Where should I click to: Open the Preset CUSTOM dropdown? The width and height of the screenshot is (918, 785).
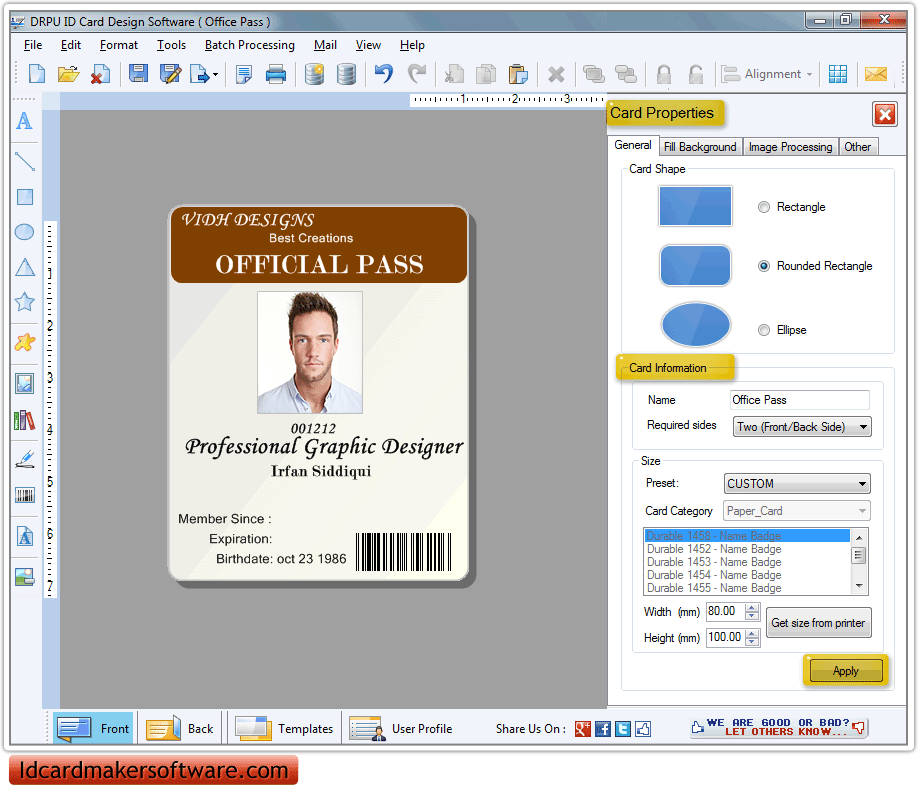[x=797, y=484]
